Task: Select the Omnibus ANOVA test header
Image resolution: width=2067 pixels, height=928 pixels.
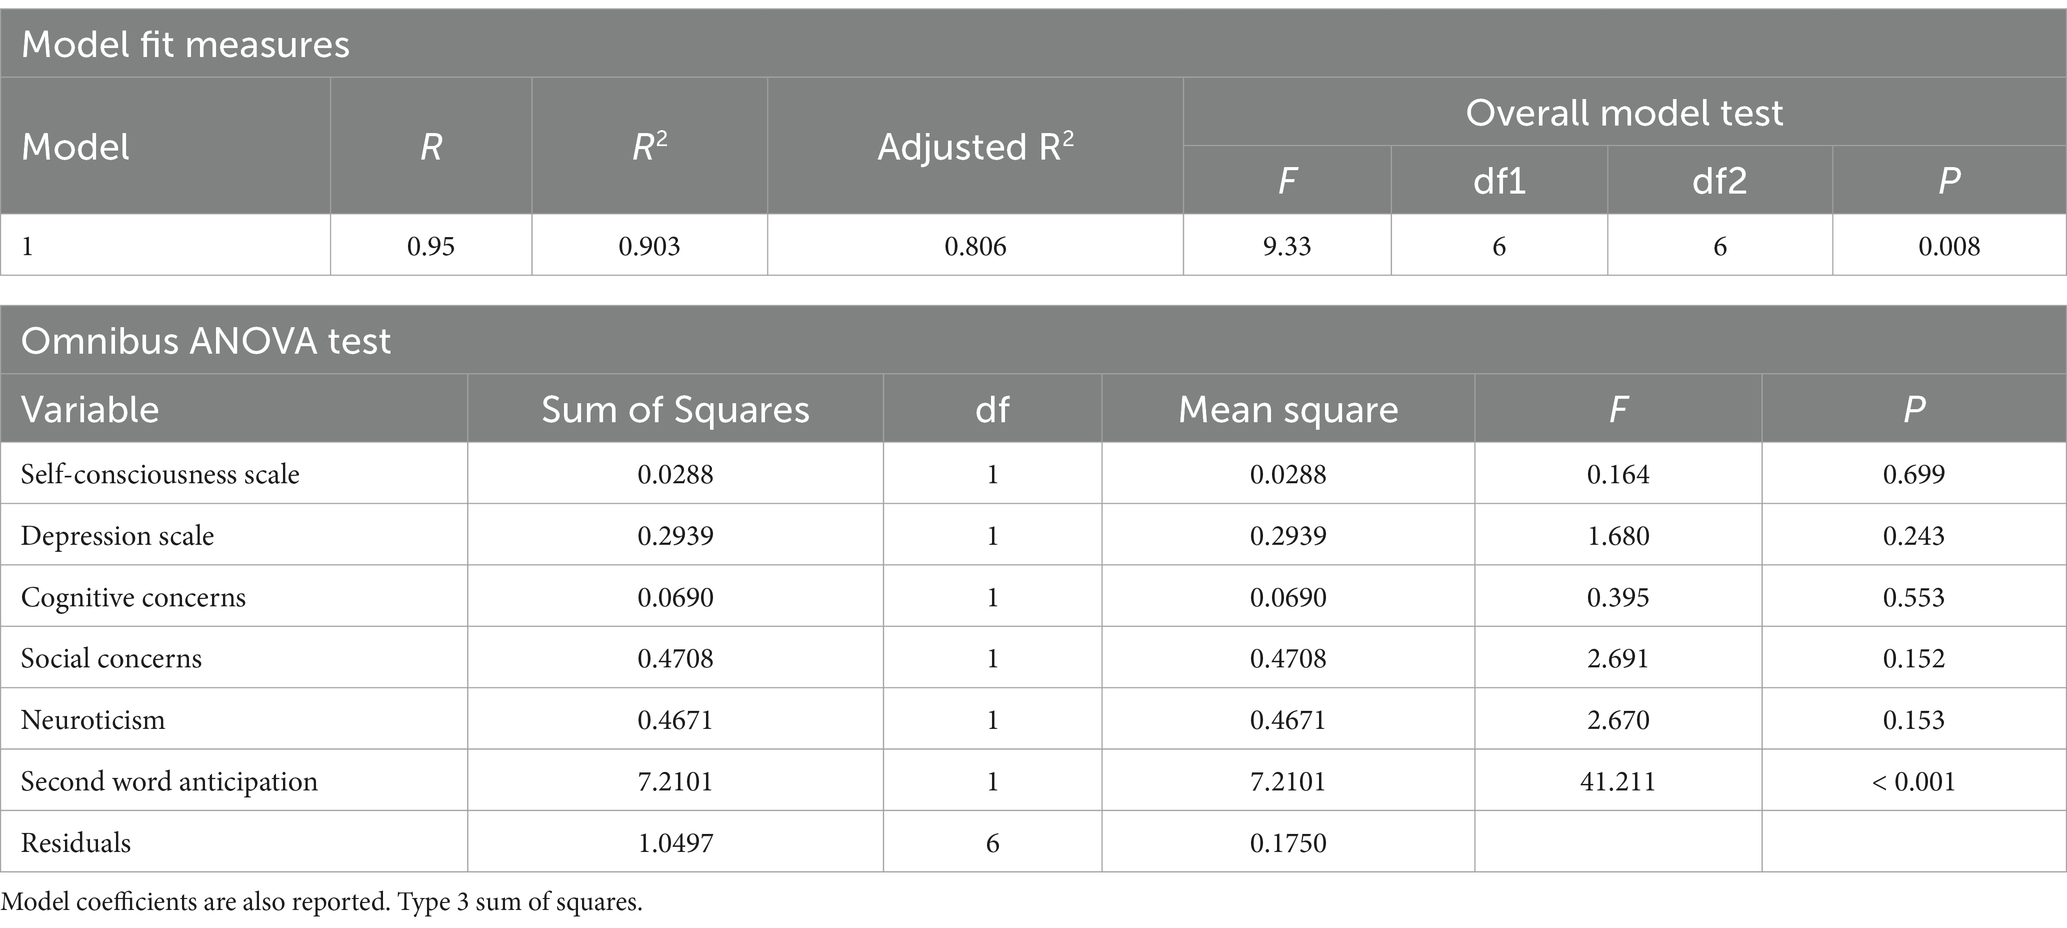Action: tap(206, 341)
